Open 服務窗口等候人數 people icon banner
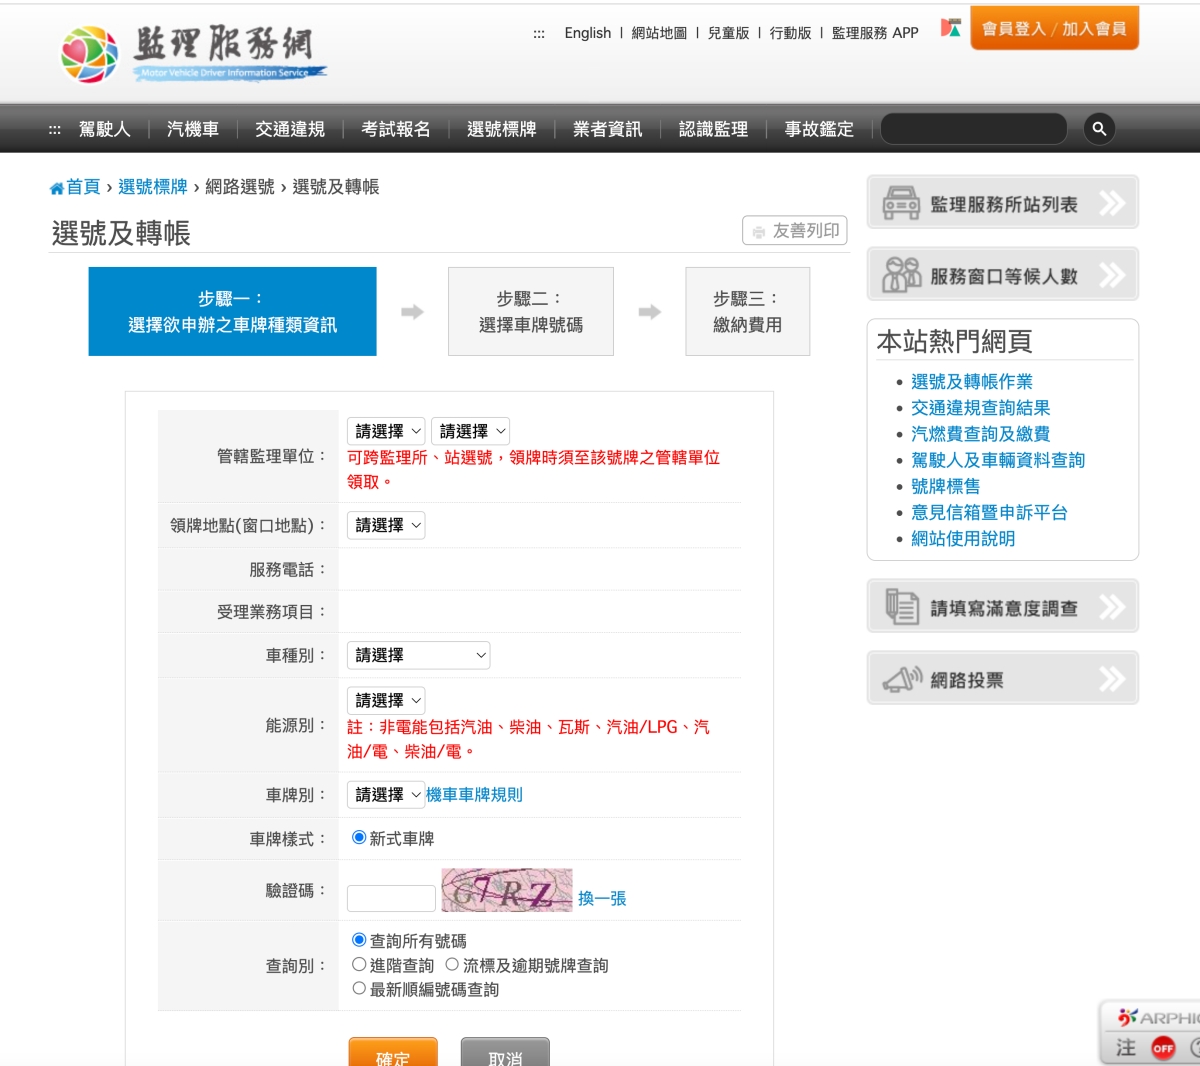Viewport: 1200px width, 1066px height. (x=901, y=275)
